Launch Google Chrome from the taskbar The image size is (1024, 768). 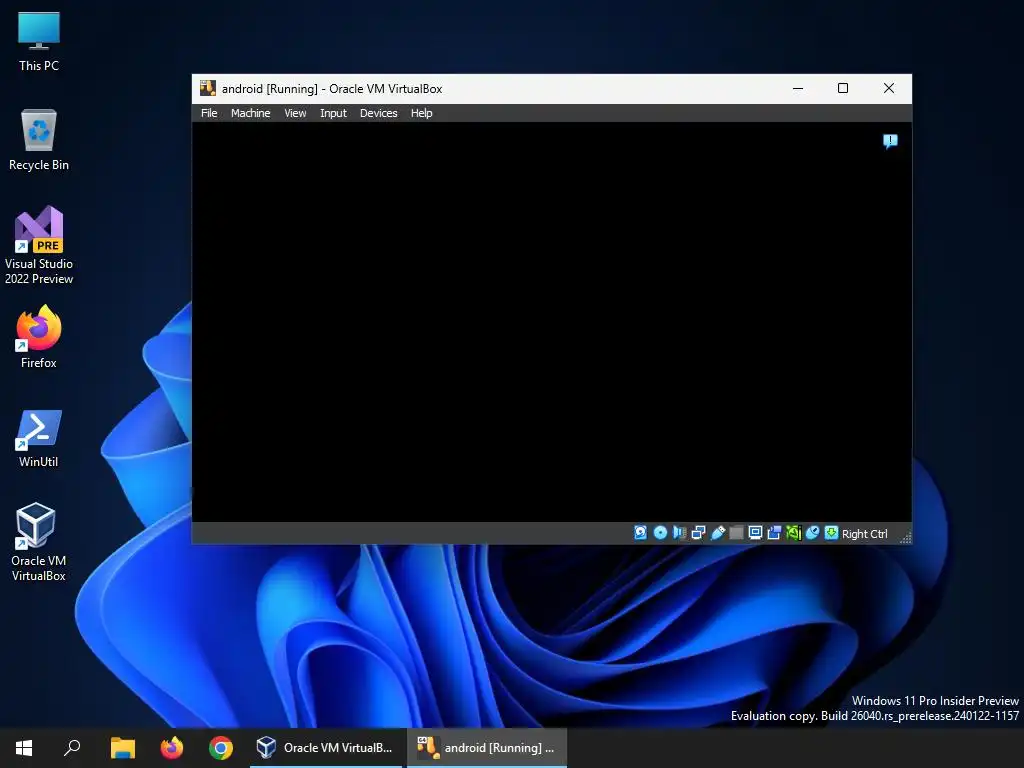click(221, 748)
